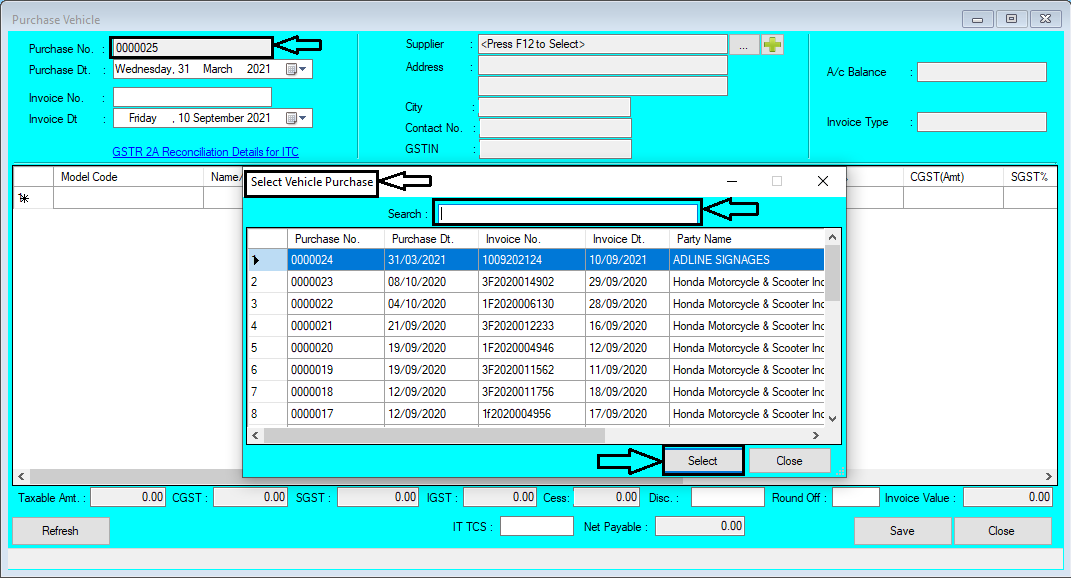Click the City field

click(x=555, y=107)
